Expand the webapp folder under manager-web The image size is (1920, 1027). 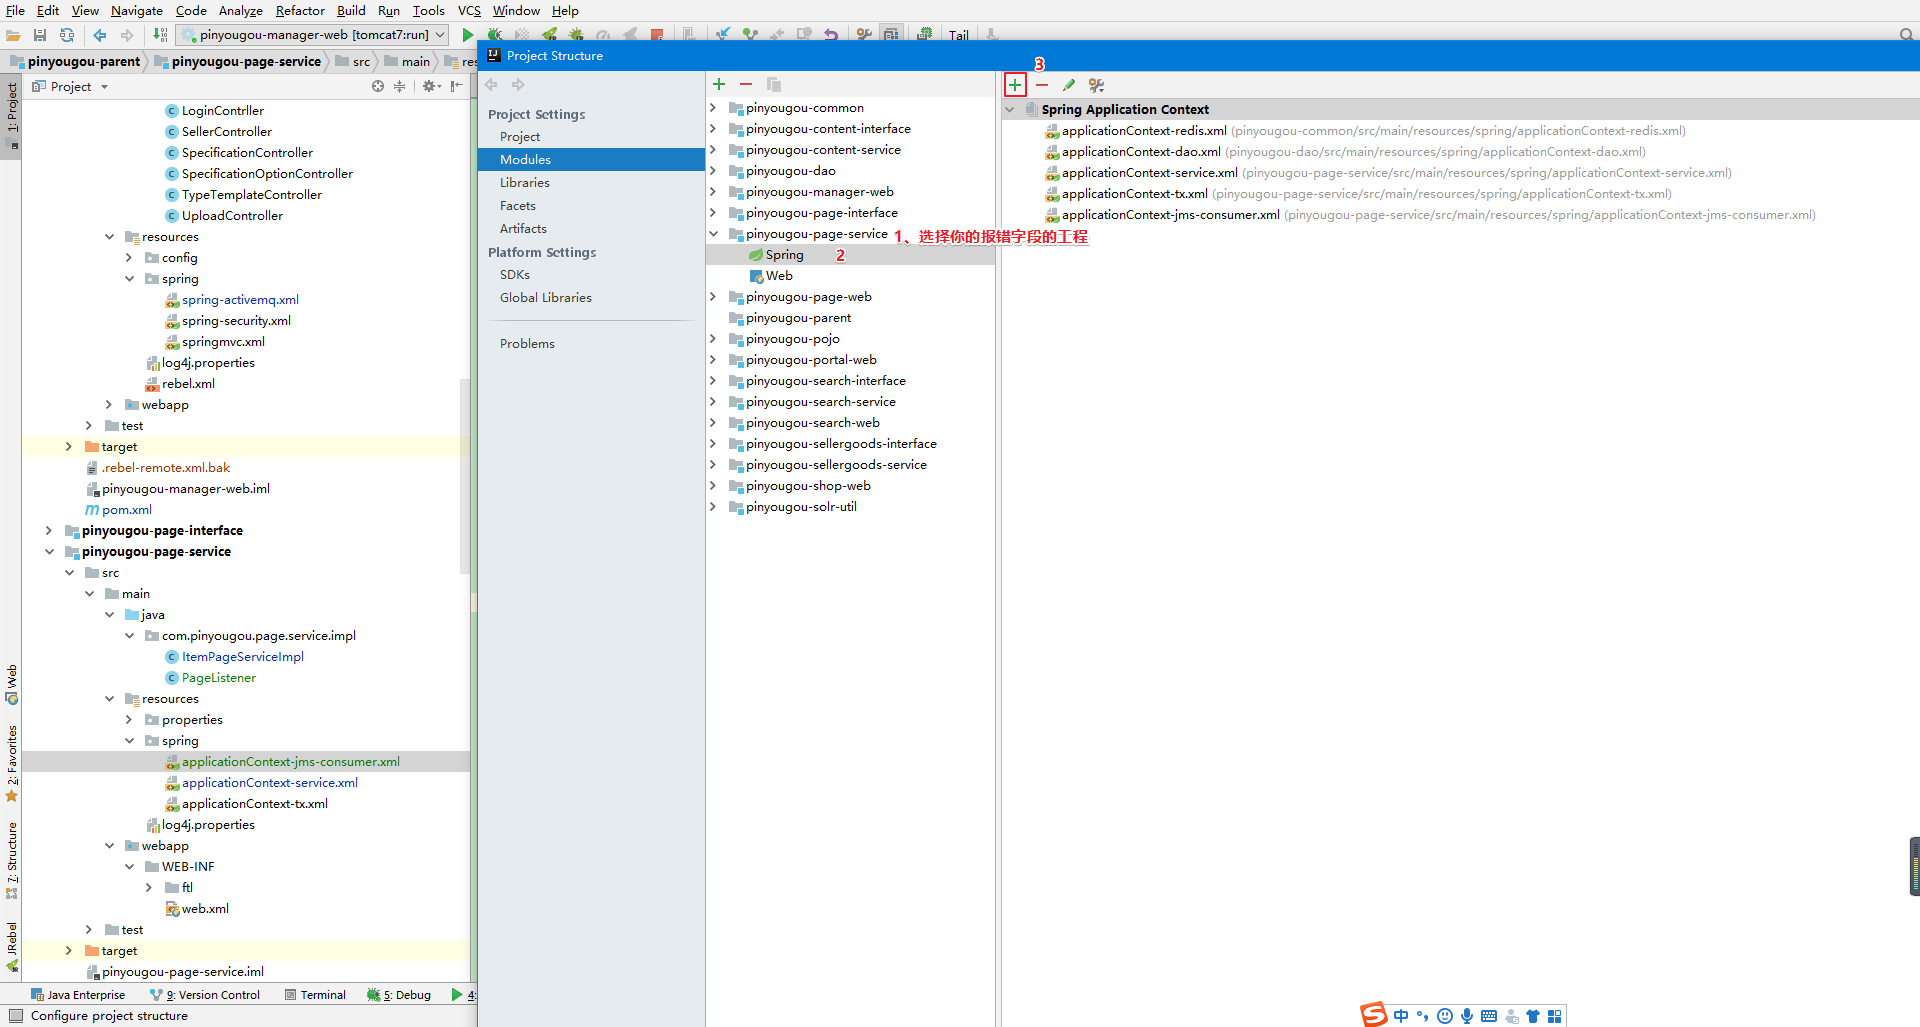click(x=109, y=405)
